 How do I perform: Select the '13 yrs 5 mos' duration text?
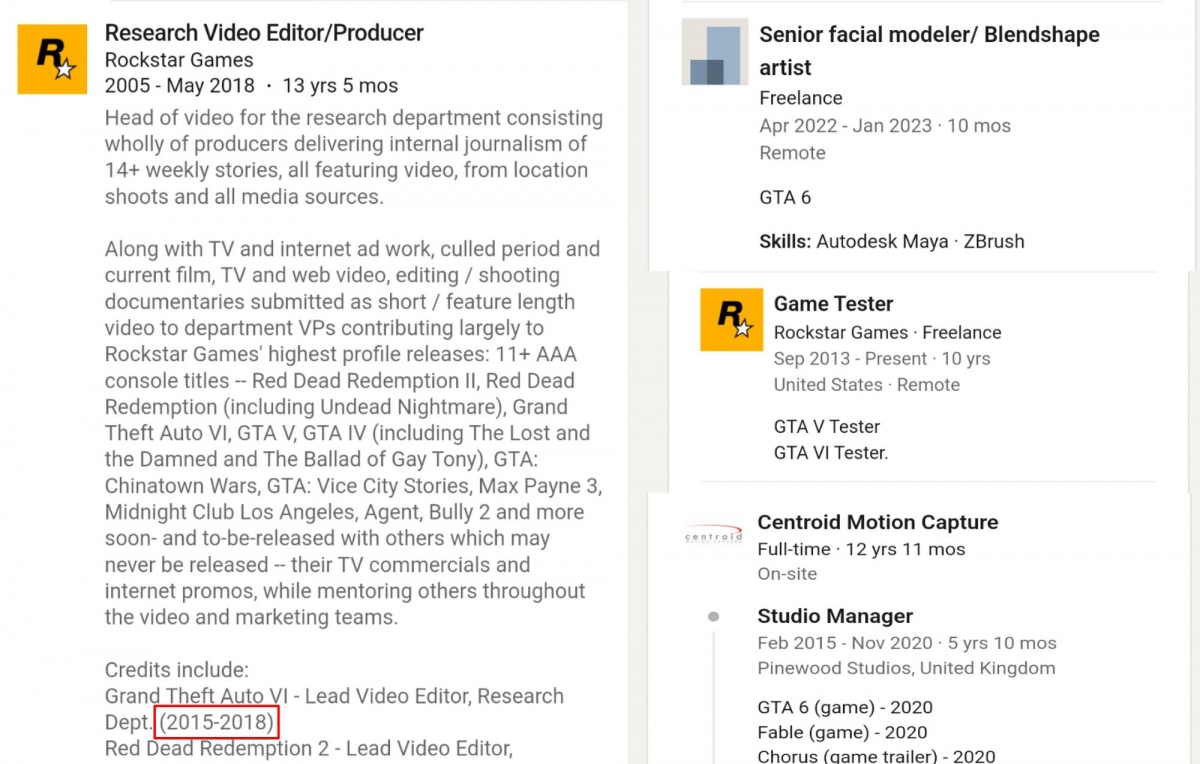(340, 86)
